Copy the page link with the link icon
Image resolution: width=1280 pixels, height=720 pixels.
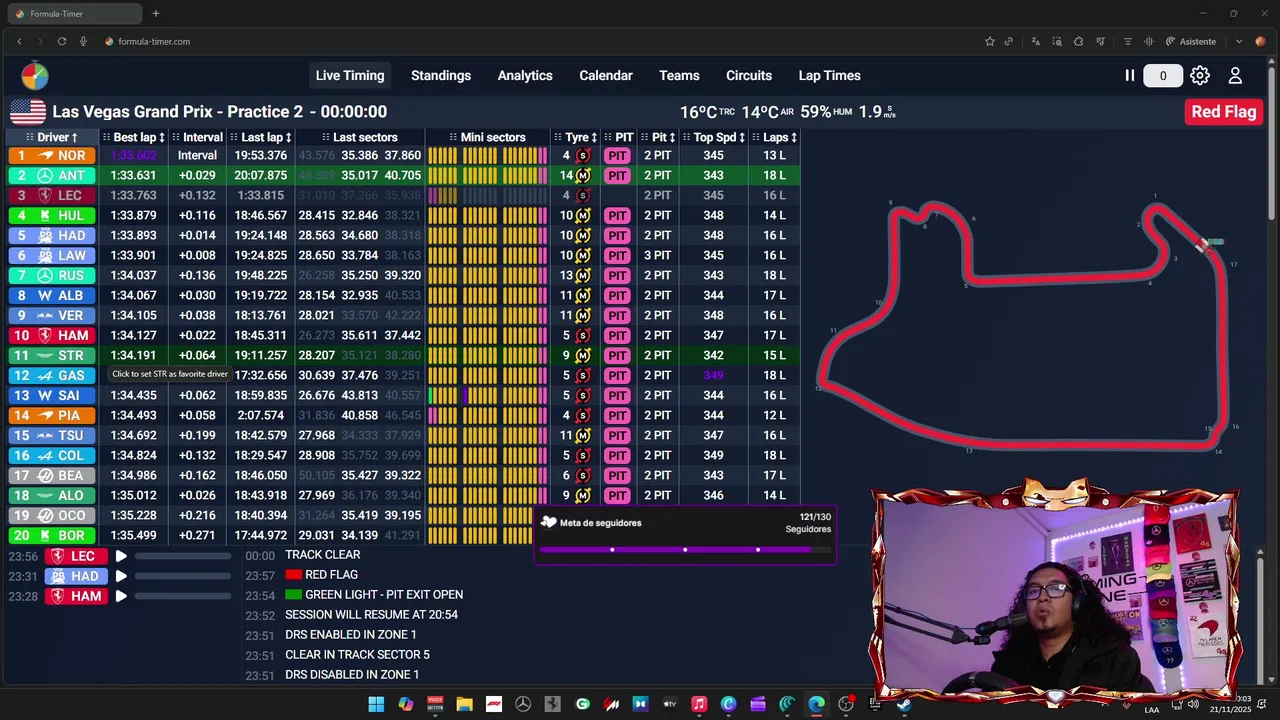1009,41
